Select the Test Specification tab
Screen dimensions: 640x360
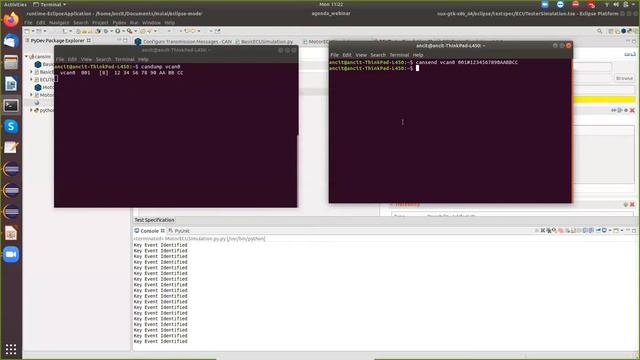click(x=154, y=220)
